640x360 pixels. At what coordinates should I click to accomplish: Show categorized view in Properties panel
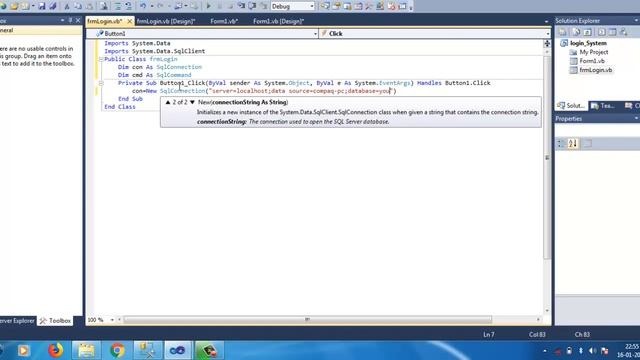point(561,143)
